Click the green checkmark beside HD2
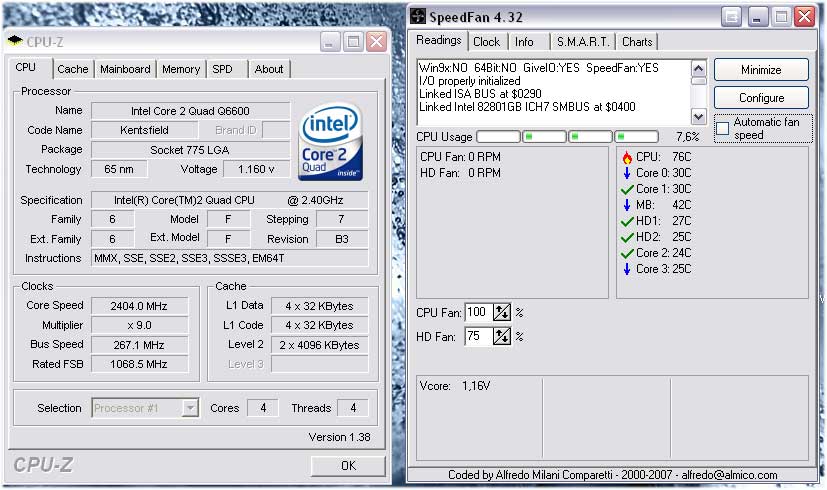The width and height of the screenshot is (827, 490). (627, 237)
